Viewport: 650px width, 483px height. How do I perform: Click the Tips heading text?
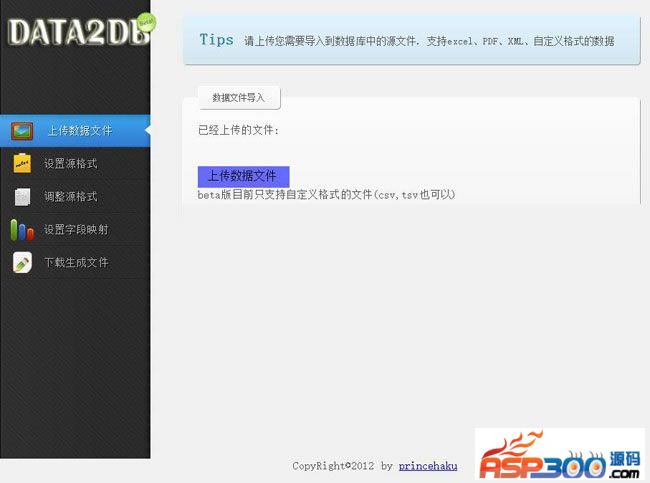(216, 40)
